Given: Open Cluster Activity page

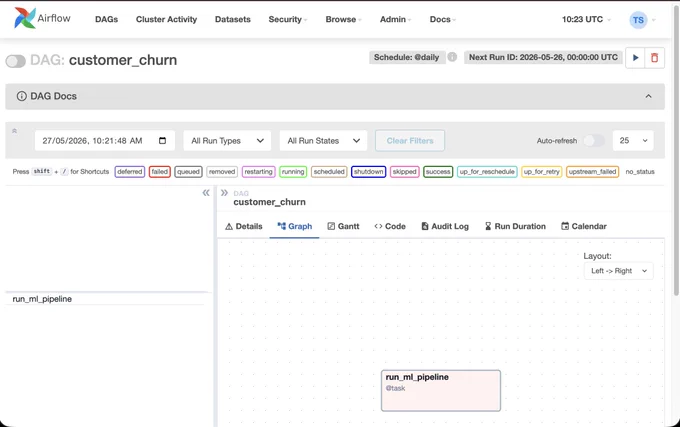Looking at the screenshot, I should coord(166,19).
